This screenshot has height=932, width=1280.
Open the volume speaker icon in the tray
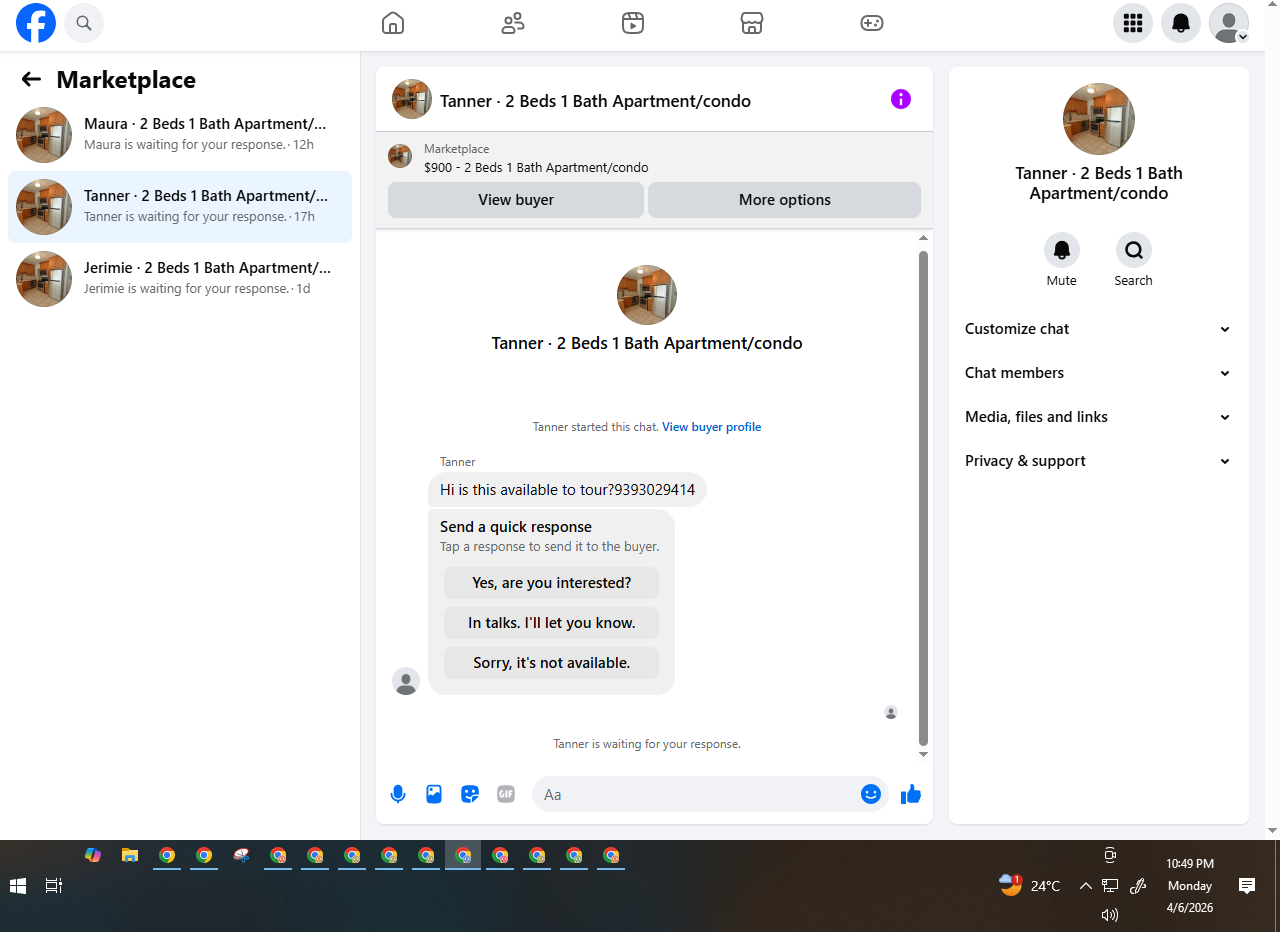(x=1109, y=915)
